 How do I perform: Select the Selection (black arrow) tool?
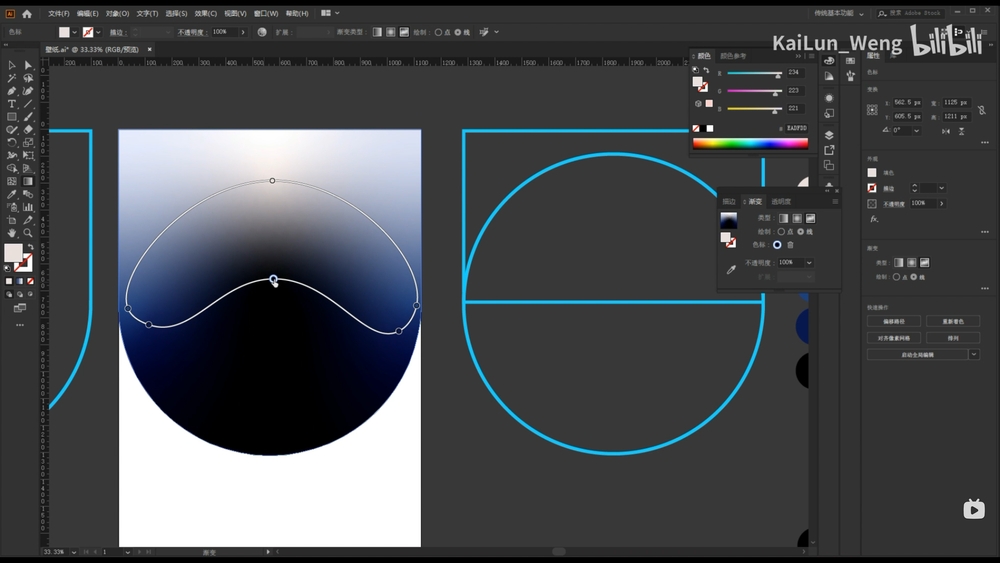11,65
